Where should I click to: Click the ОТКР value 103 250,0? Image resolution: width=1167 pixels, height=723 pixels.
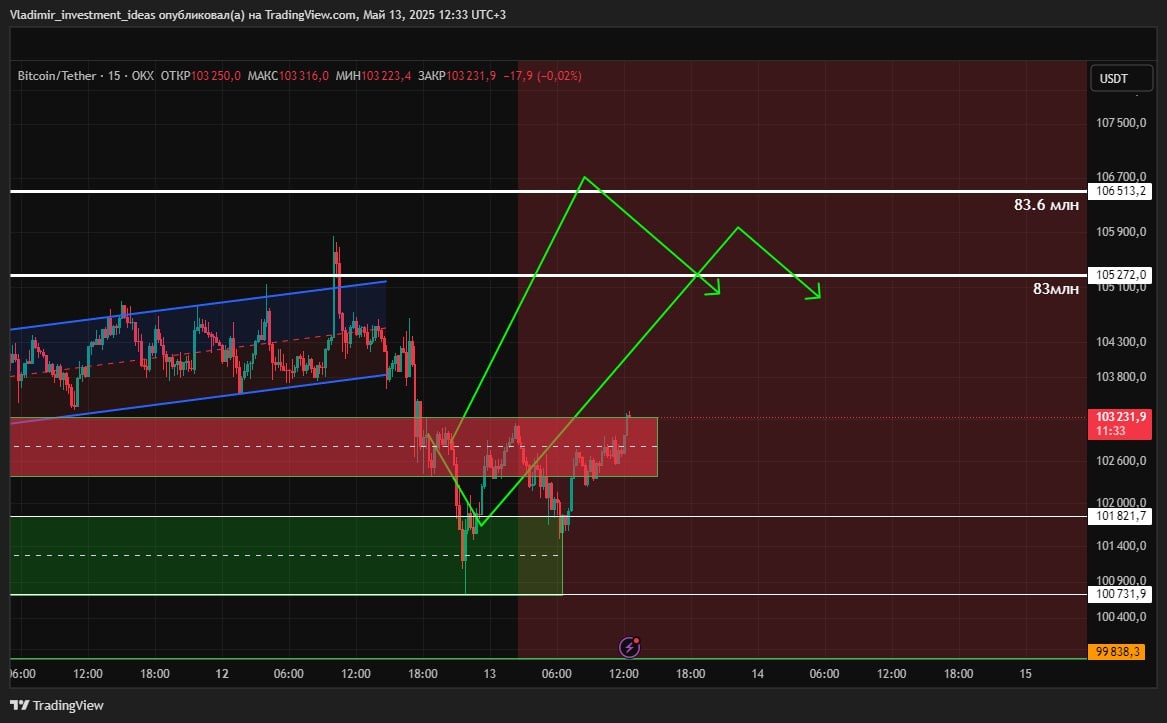[x=216, y=76]
